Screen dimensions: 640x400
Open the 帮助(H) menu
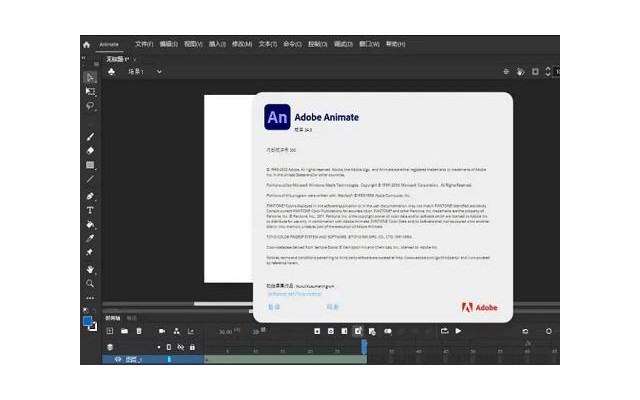point(396,44)
